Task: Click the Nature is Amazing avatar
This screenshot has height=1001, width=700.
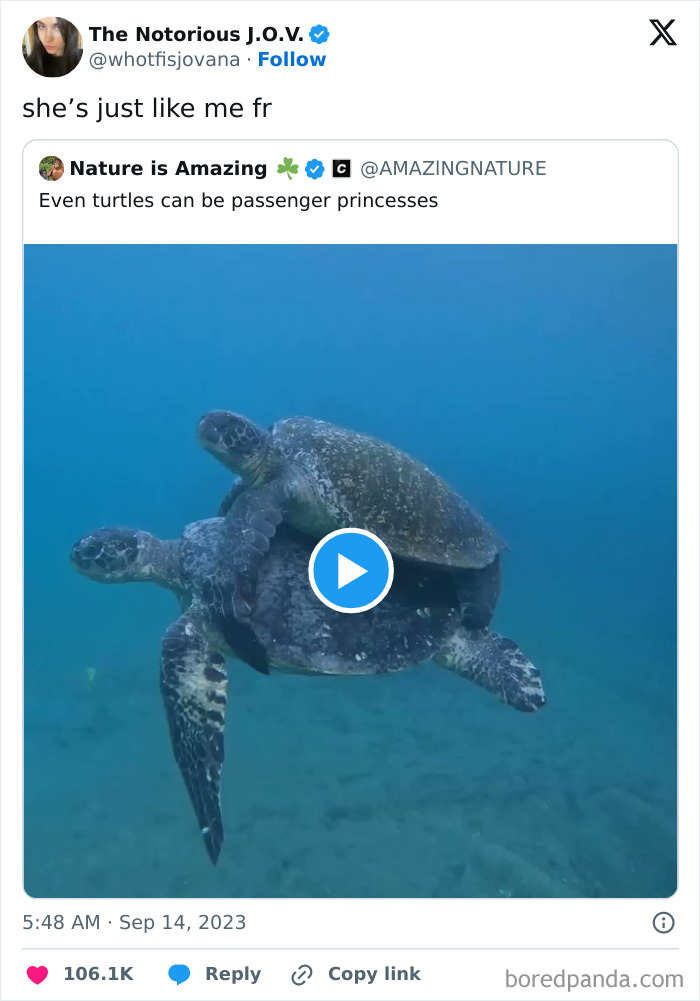Action: tap(51, 168)
